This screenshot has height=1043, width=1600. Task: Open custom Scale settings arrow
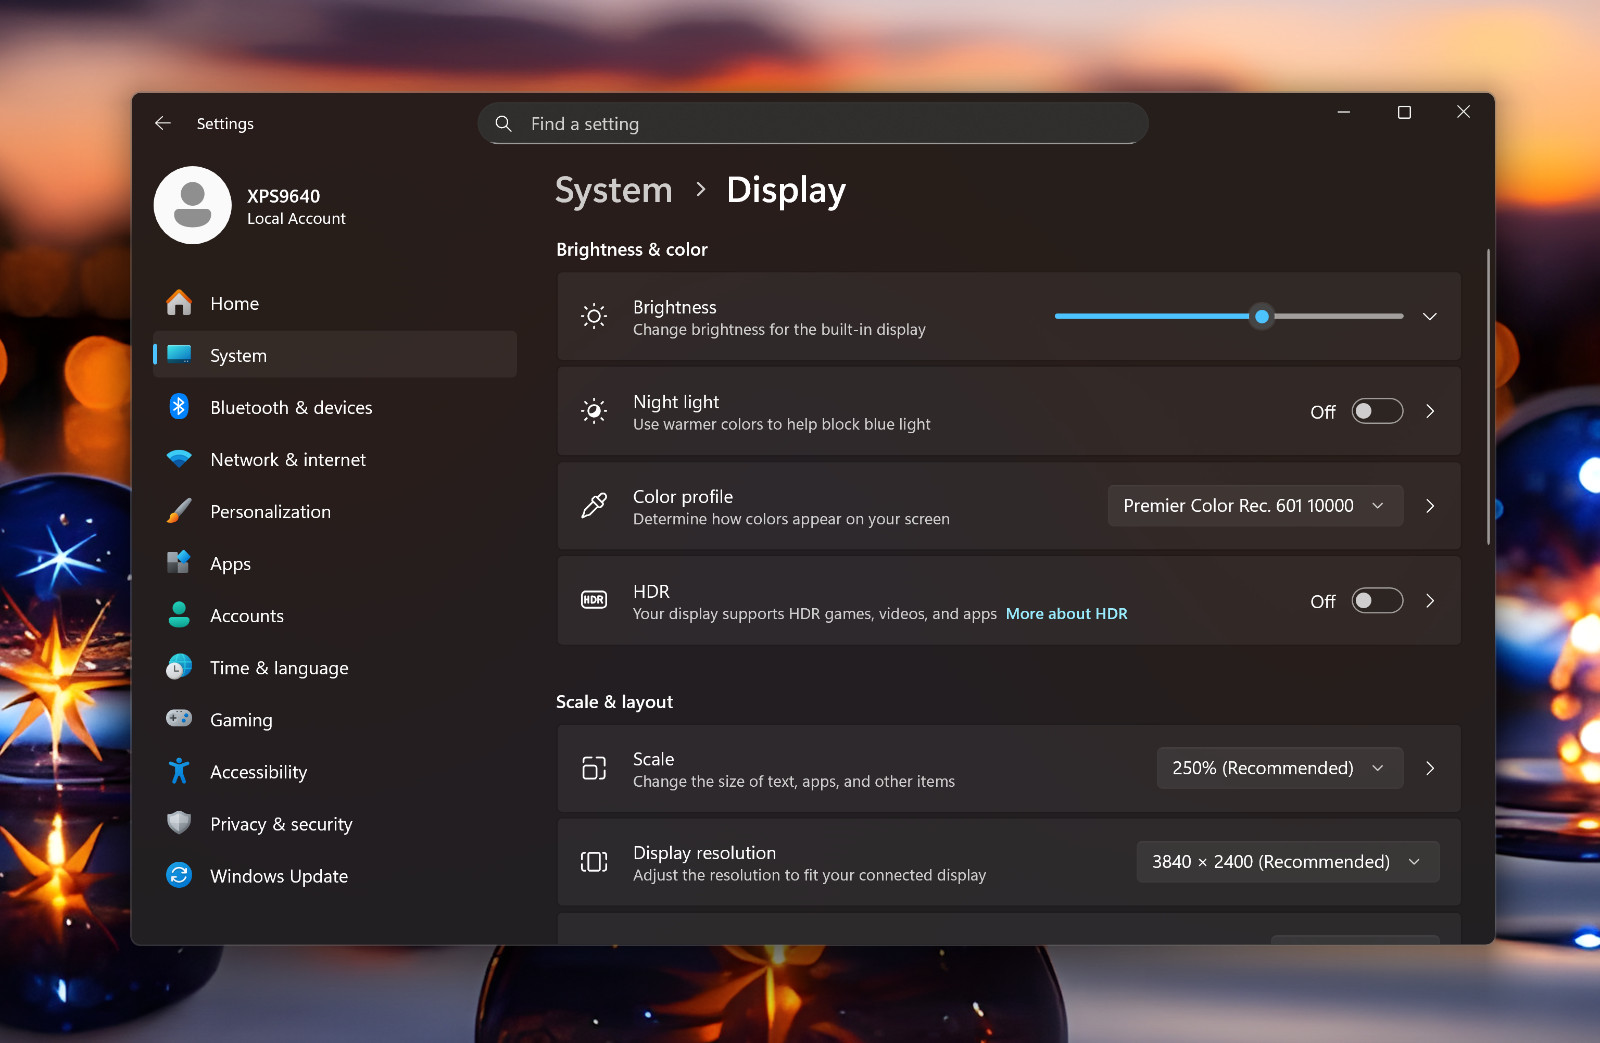coord(1430,768)
